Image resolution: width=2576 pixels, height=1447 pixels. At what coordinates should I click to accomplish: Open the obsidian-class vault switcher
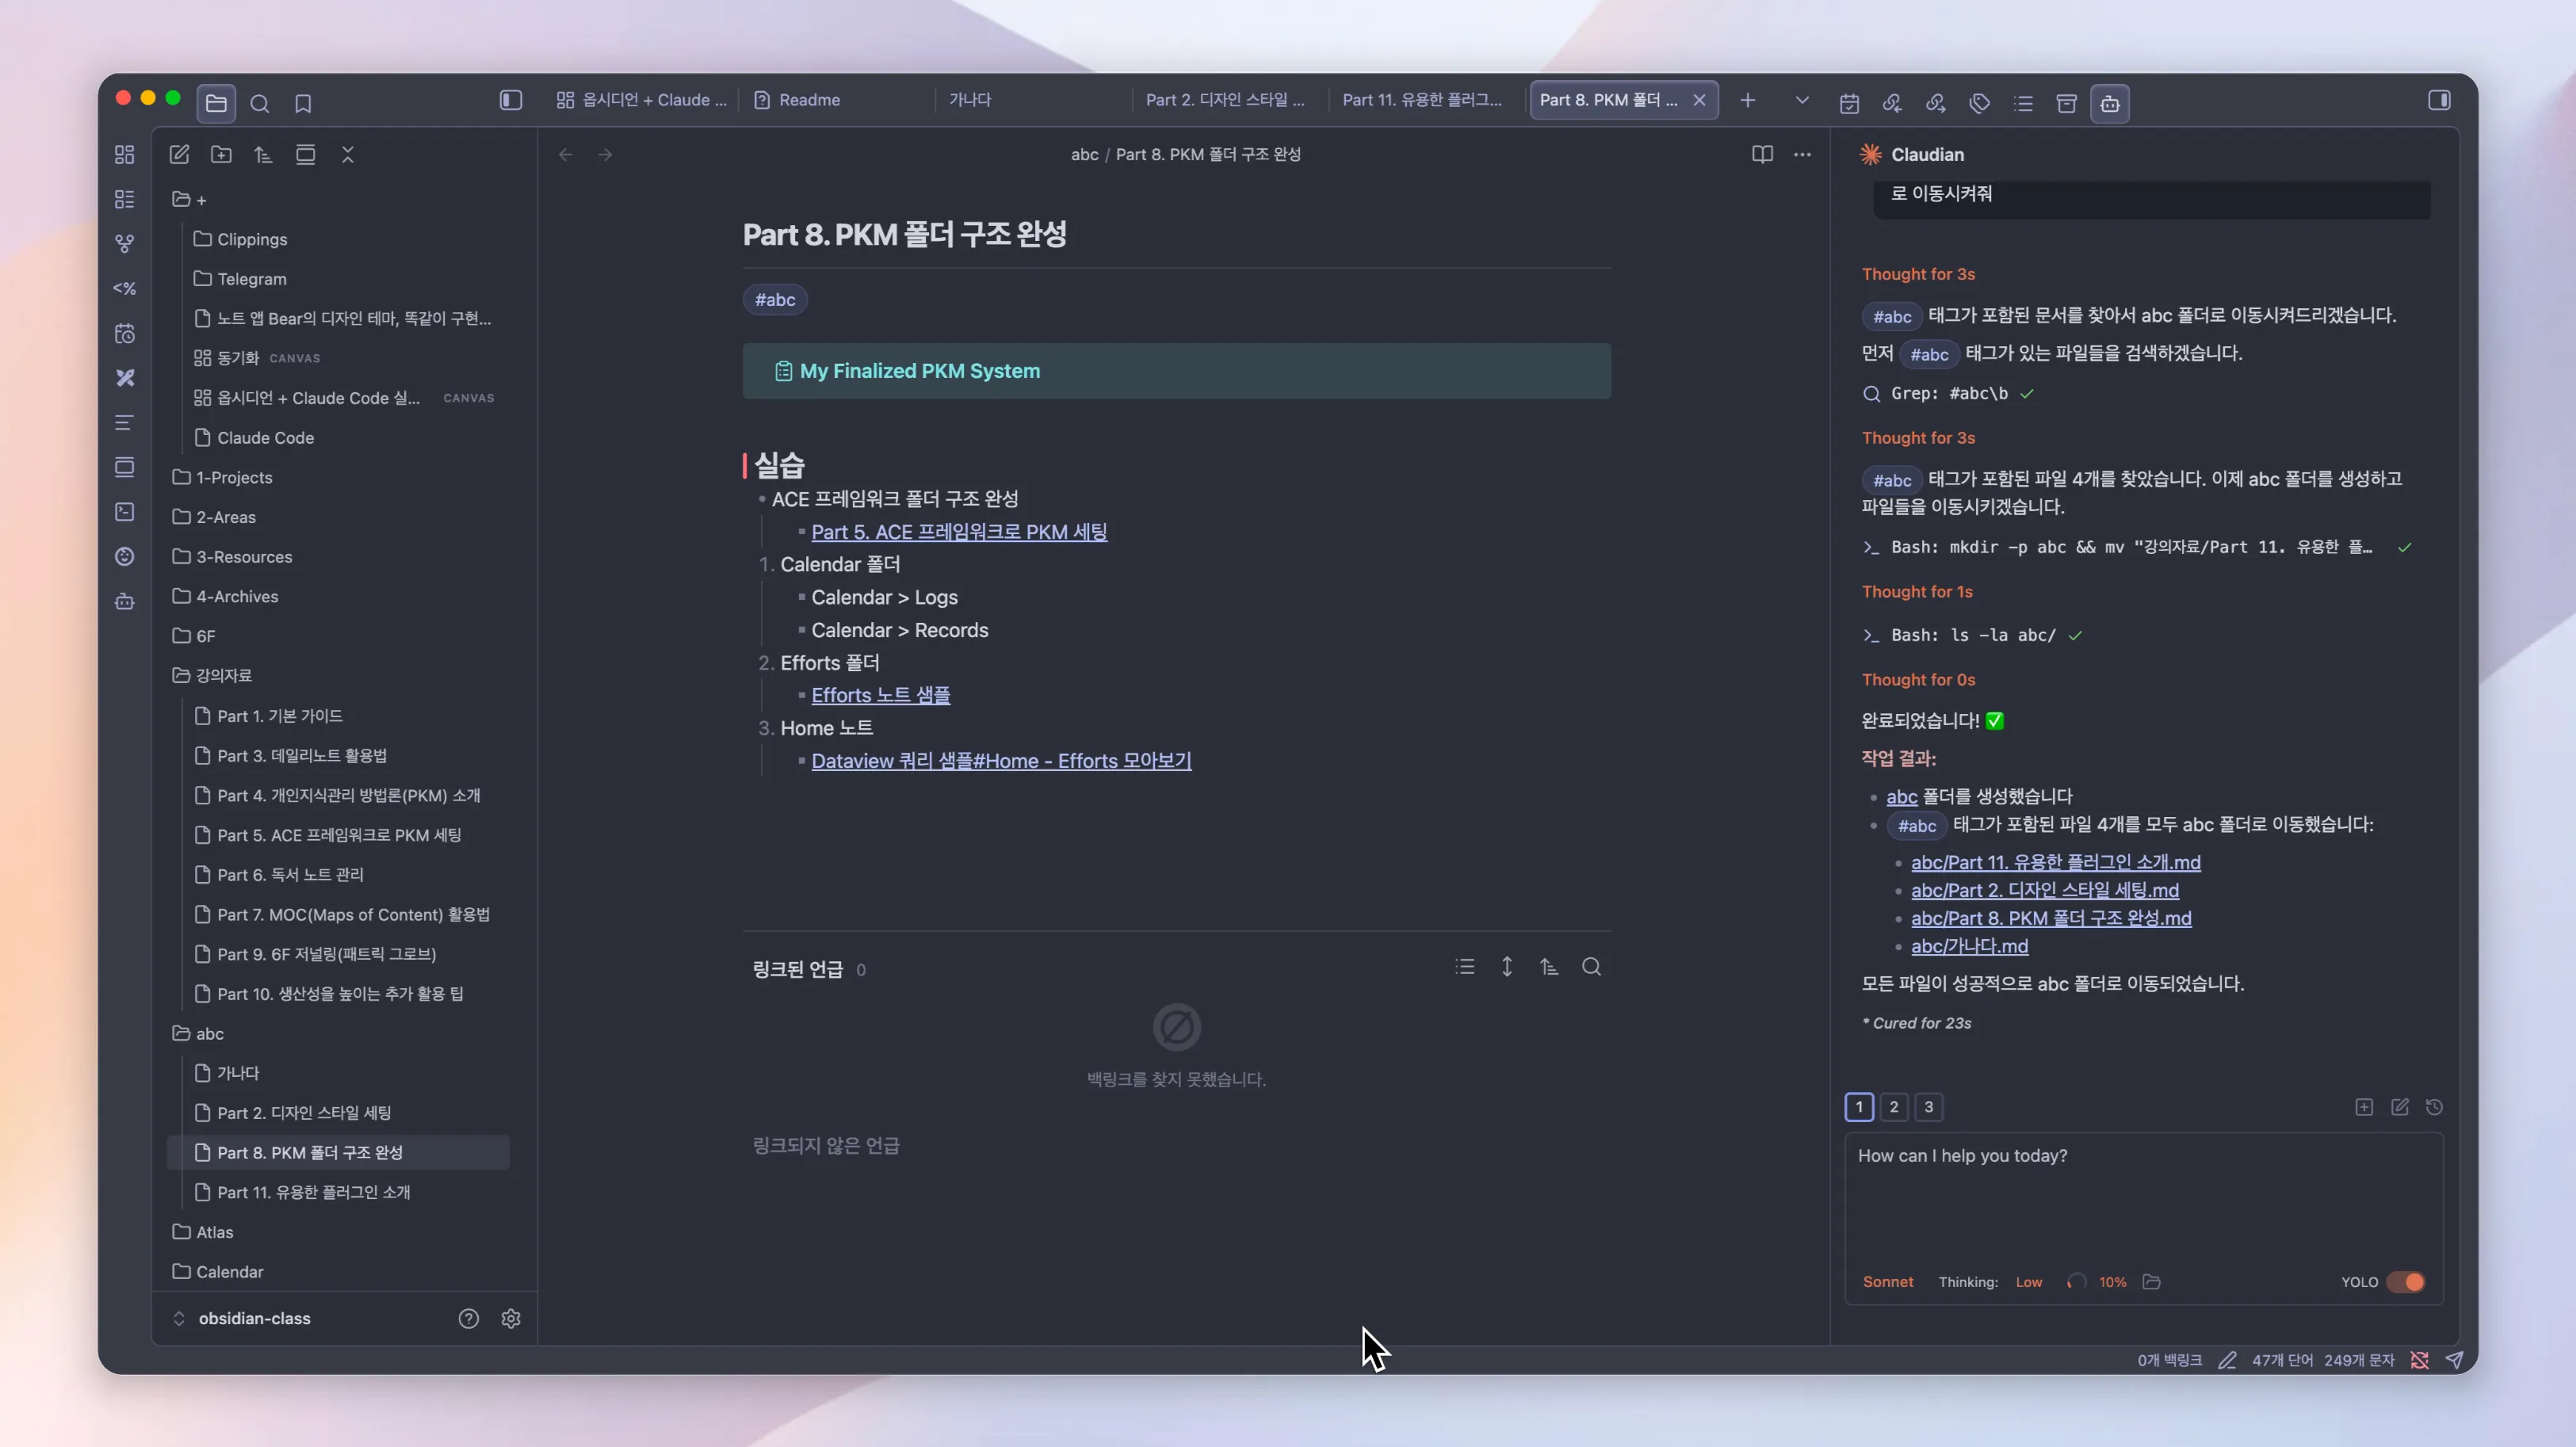point(255,1318)
